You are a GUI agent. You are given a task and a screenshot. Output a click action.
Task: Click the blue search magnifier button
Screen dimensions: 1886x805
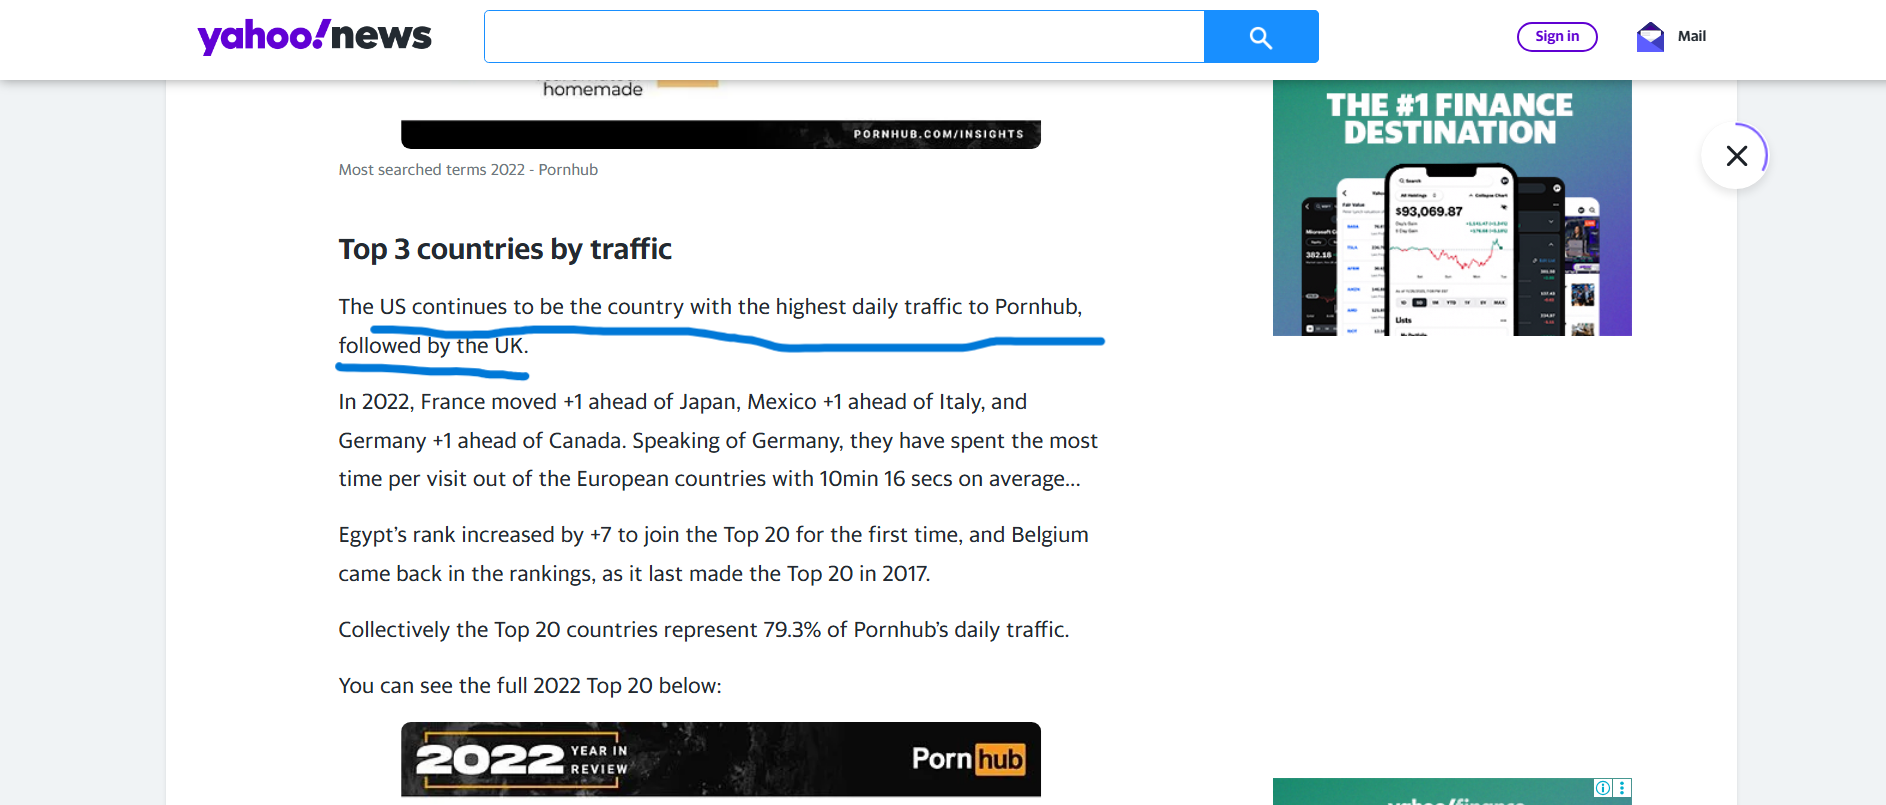click(1261, 37)
